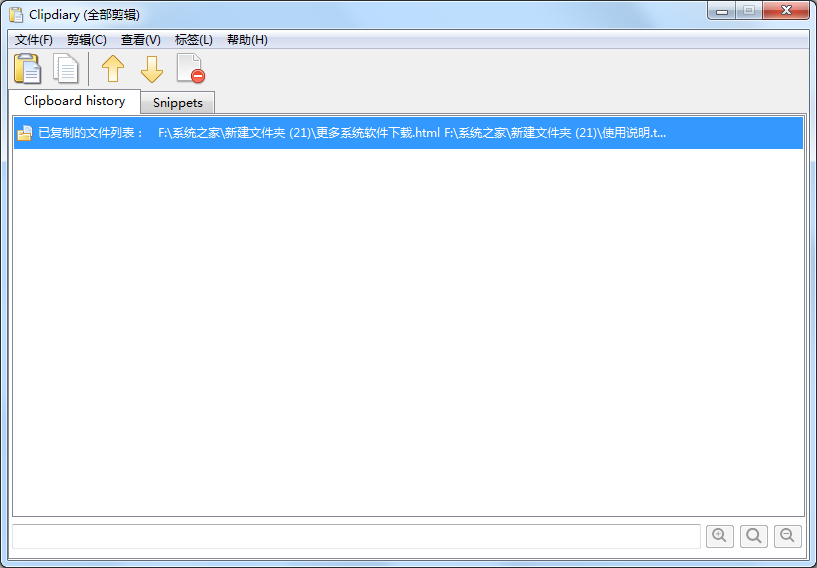
Task: Minimize the Clipdiary window
Action: point(722,11)
